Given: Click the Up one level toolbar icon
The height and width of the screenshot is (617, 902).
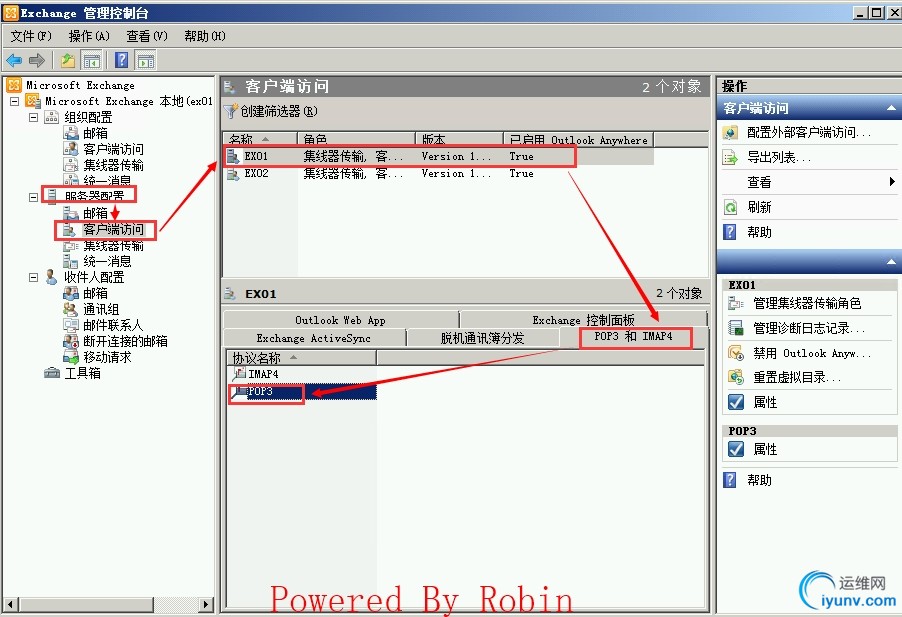Looking at the screenshot, I should 68,60.
